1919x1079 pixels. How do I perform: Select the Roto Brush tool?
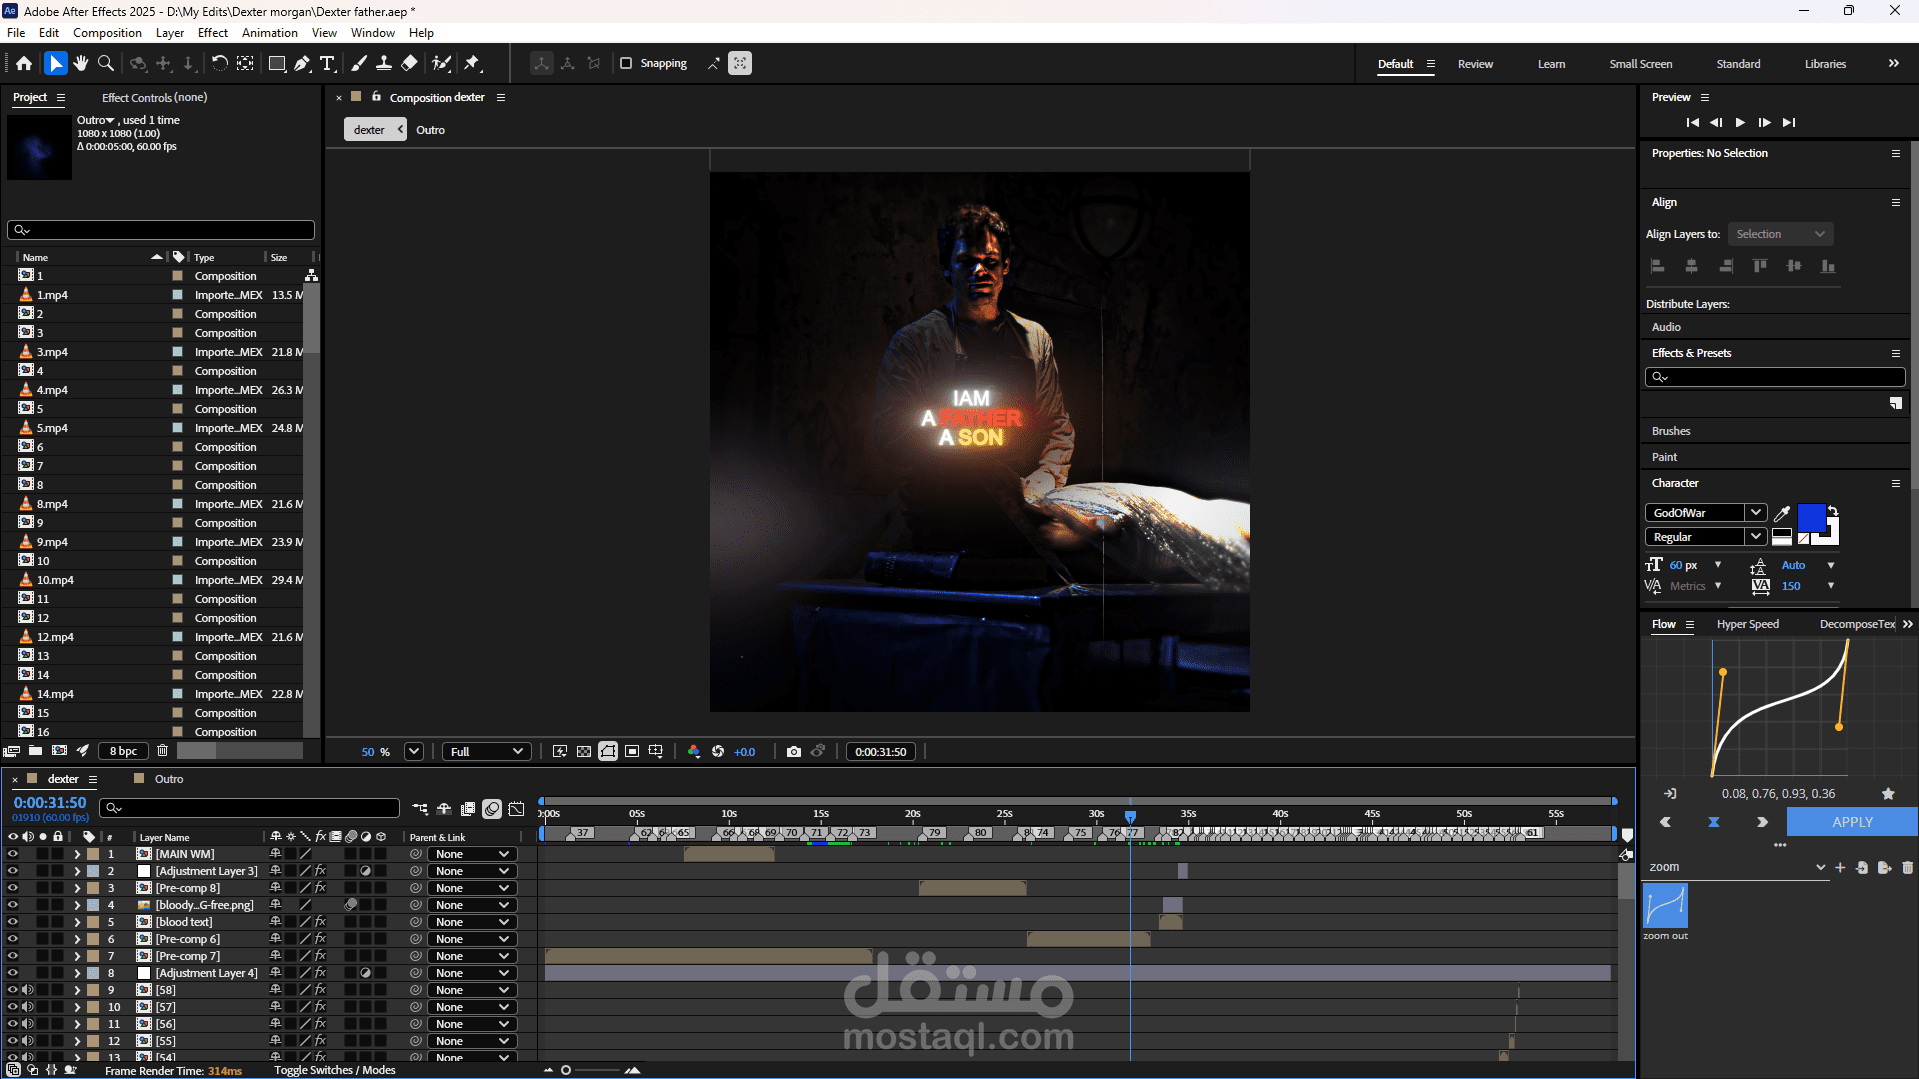pos(441,63)
